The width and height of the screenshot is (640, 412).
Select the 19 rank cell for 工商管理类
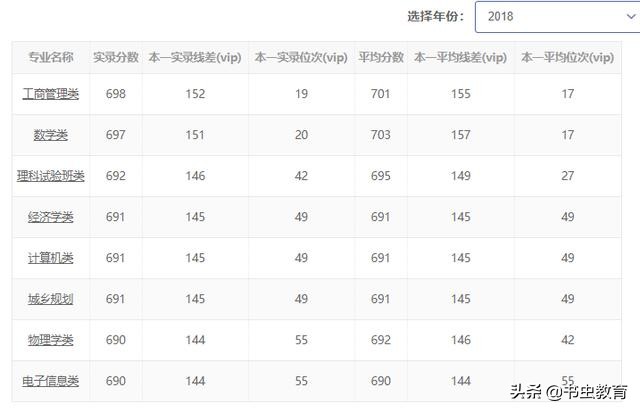pos(301,94)
